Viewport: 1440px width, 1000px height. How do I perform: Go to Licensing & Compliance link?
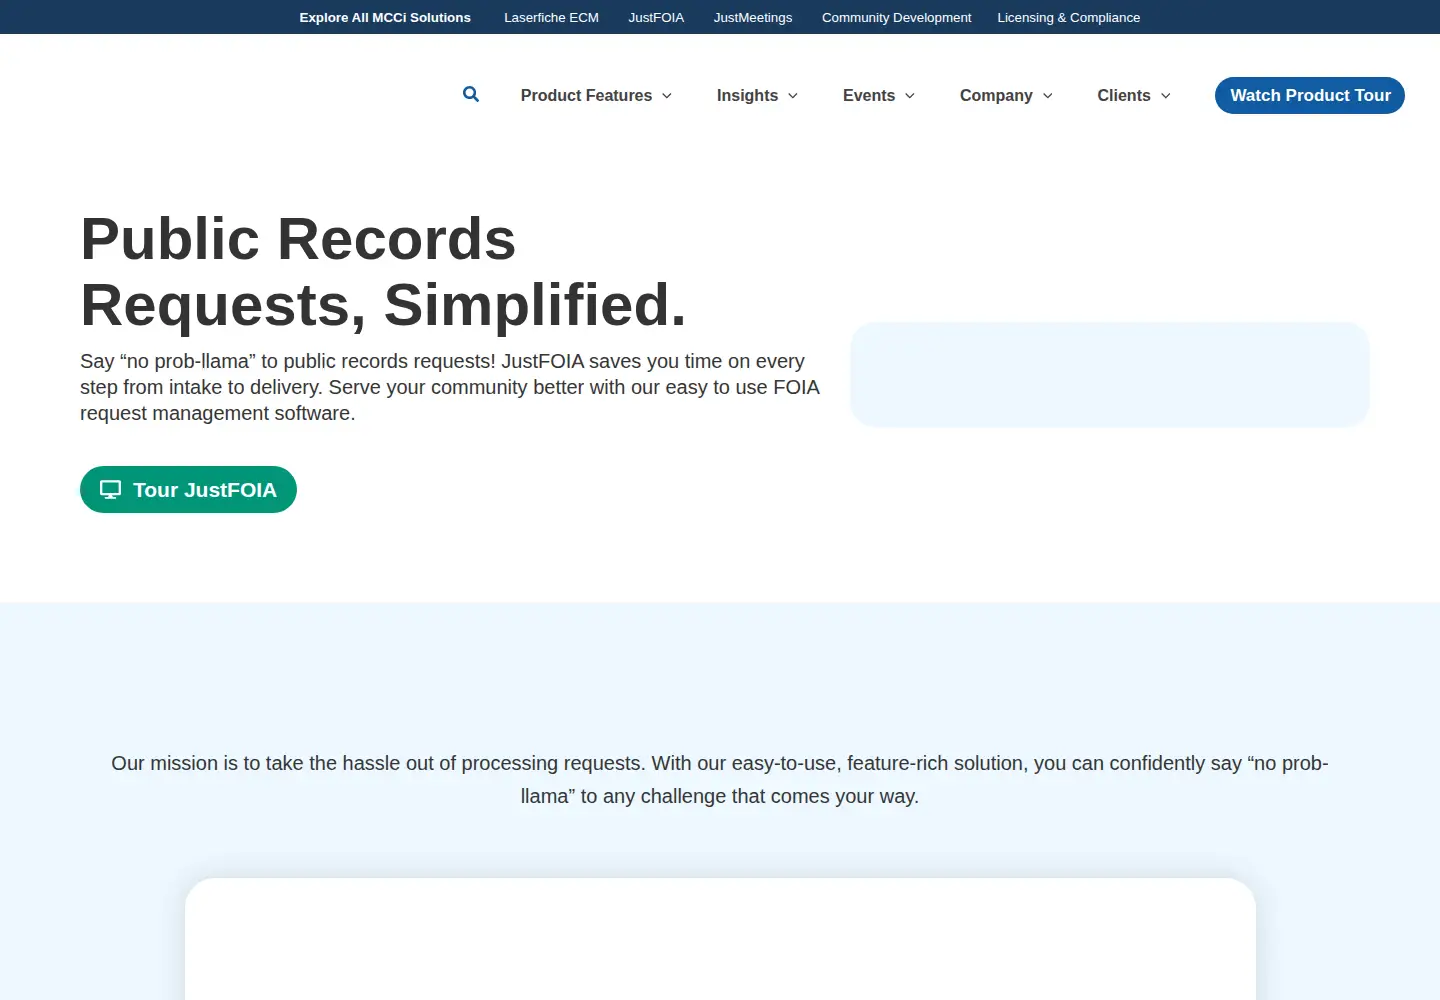pos(1069,17)
